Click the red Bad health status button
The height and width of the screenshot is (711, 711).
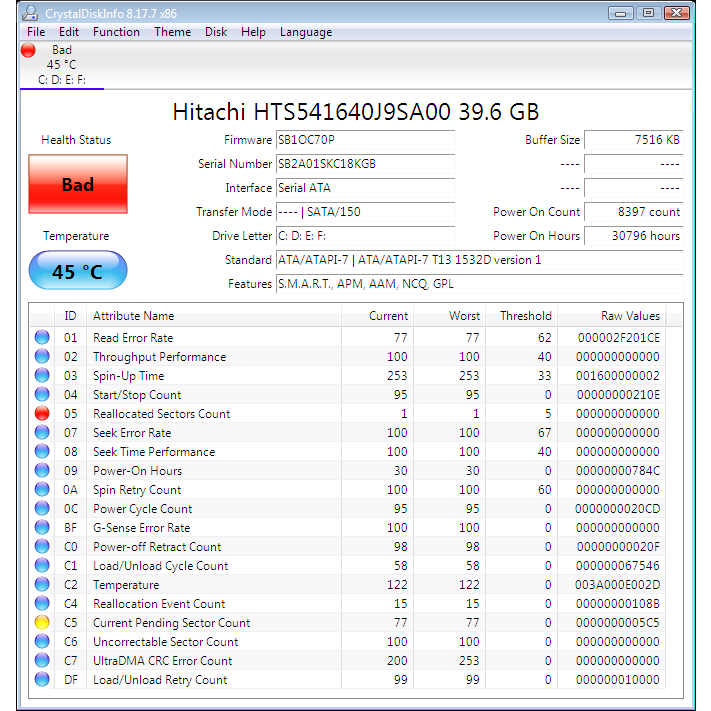(x=78, y=184)
